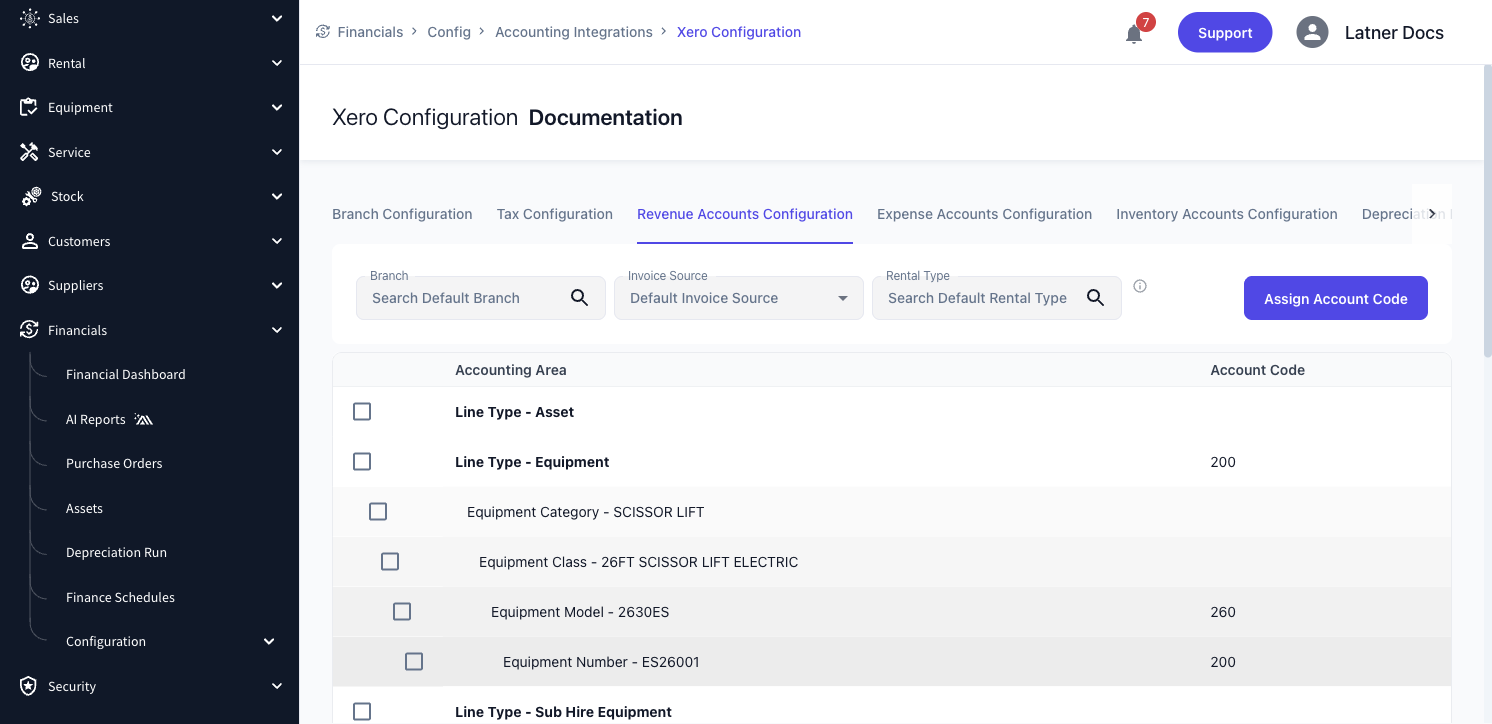The width and height of the screenshot is (1492, 724).
Task: Expand the Rental menu chevron
Action: tap(277, 63)
